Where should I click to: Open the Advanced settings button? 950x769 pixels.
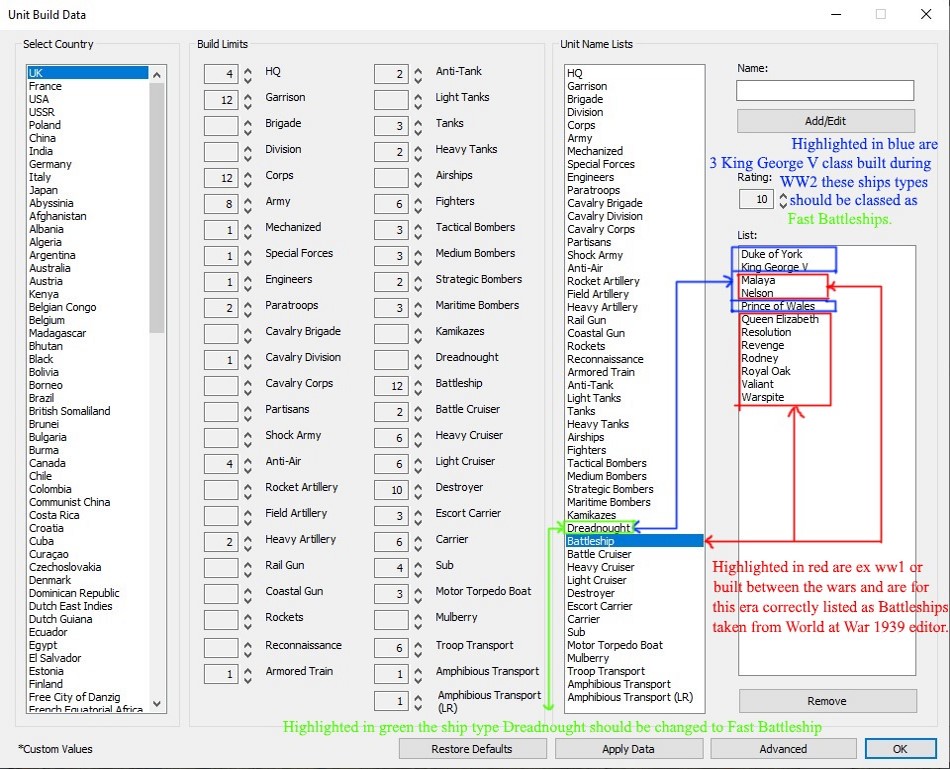[x=783, y=748]
